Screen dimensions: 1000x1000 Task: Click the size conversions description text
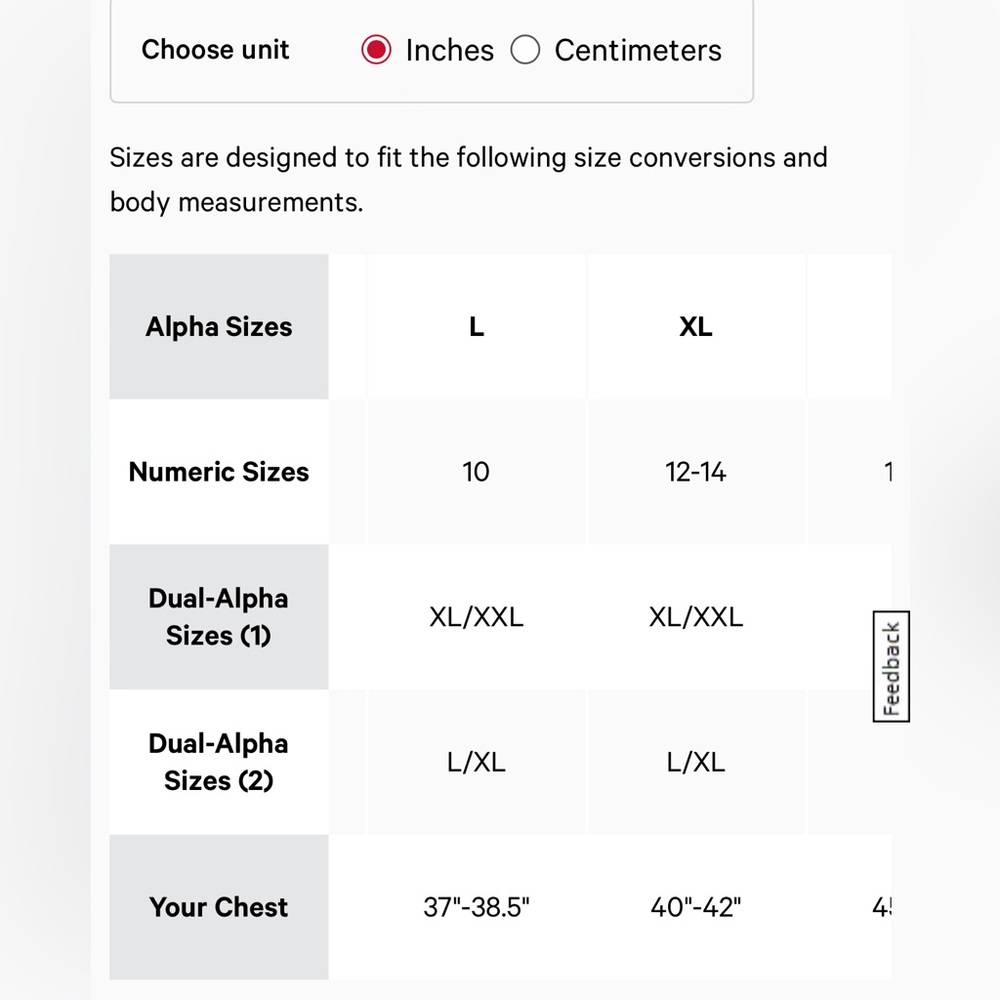[x=468, y=180]
